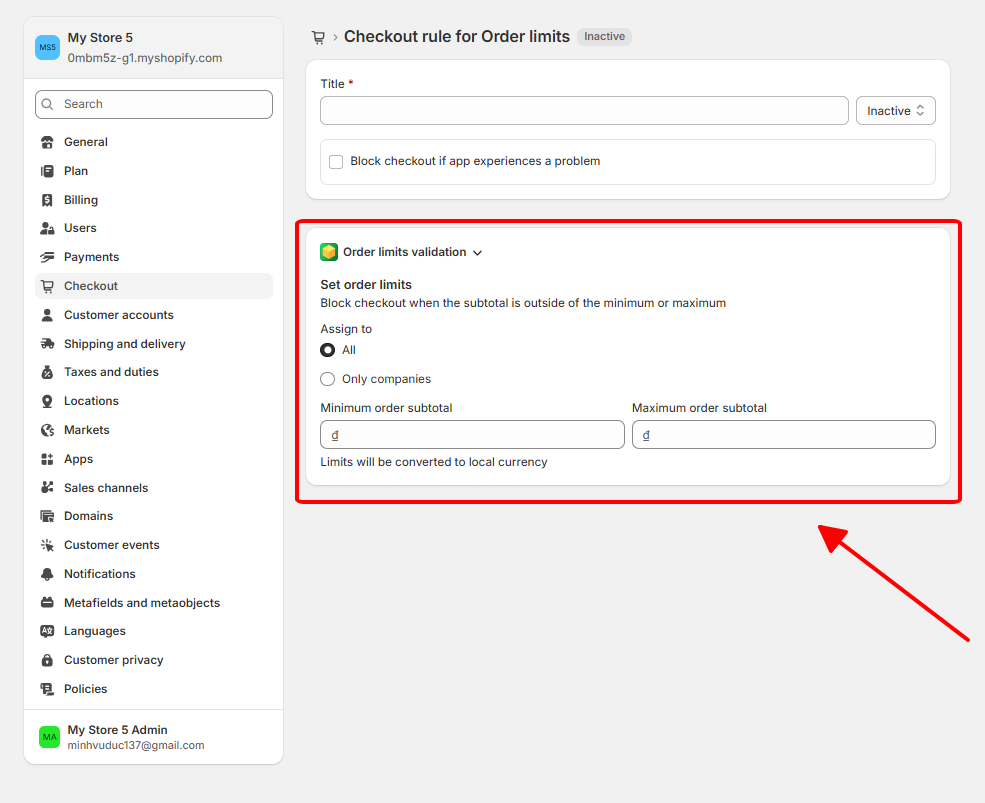This screenshot has width=985, height=803.
Task: Click the Customer accounts person icon
Action: click(47, 315)
